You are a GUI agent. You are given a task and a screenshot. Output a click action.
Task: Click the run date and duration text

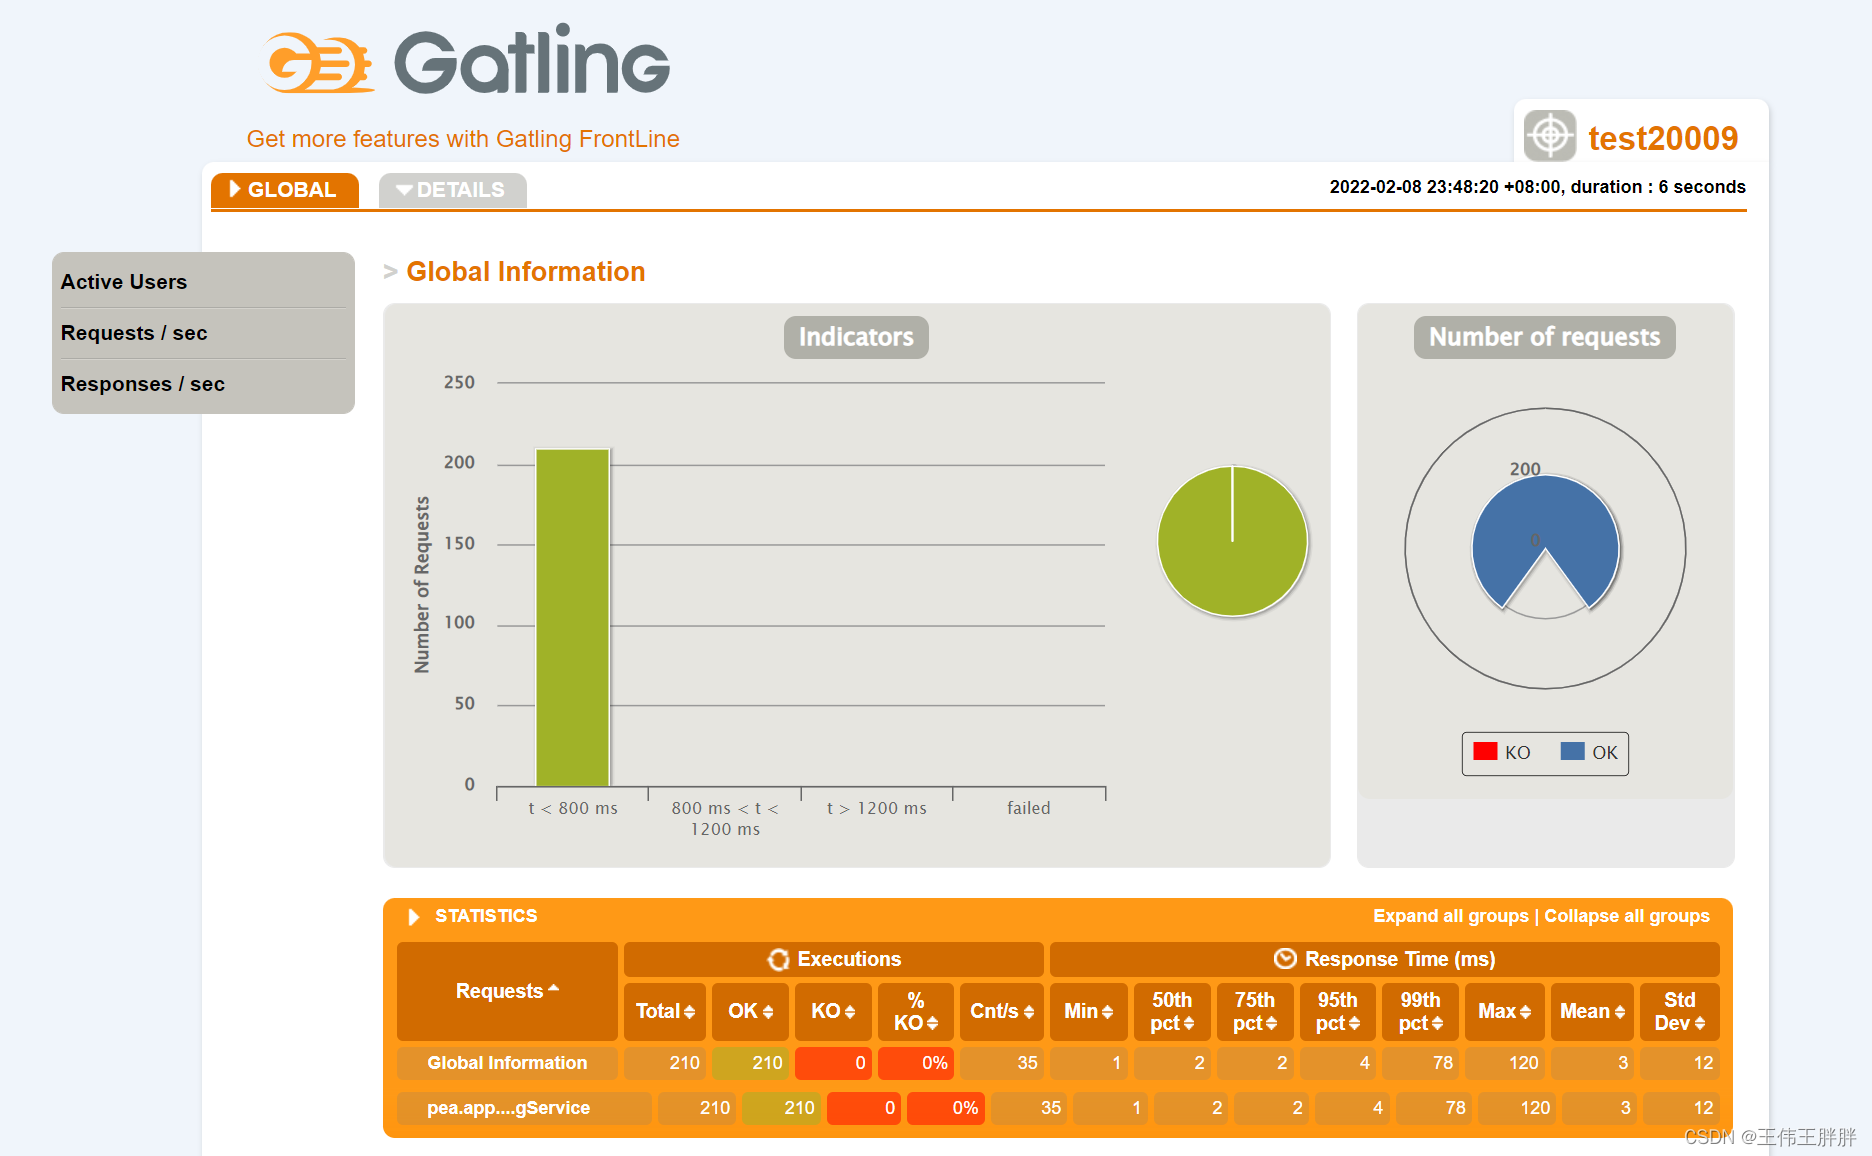pyautogui.click(x=1537, y=187)
